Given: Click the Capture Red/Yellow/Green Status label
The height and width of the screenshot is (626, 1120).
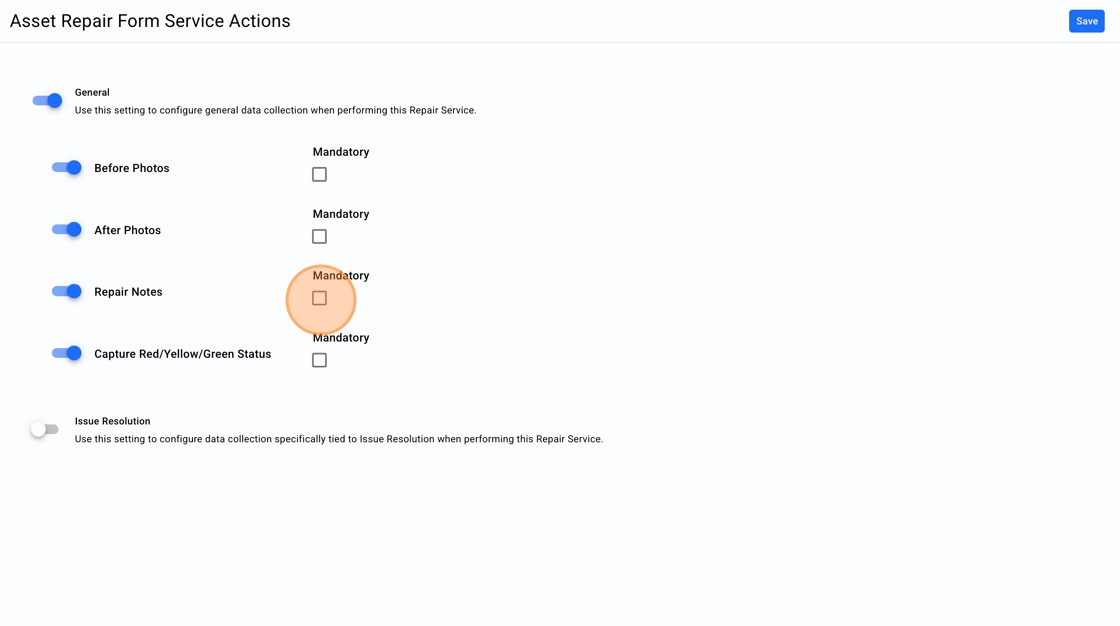Looking at the screenshot, I should (182, 354).
